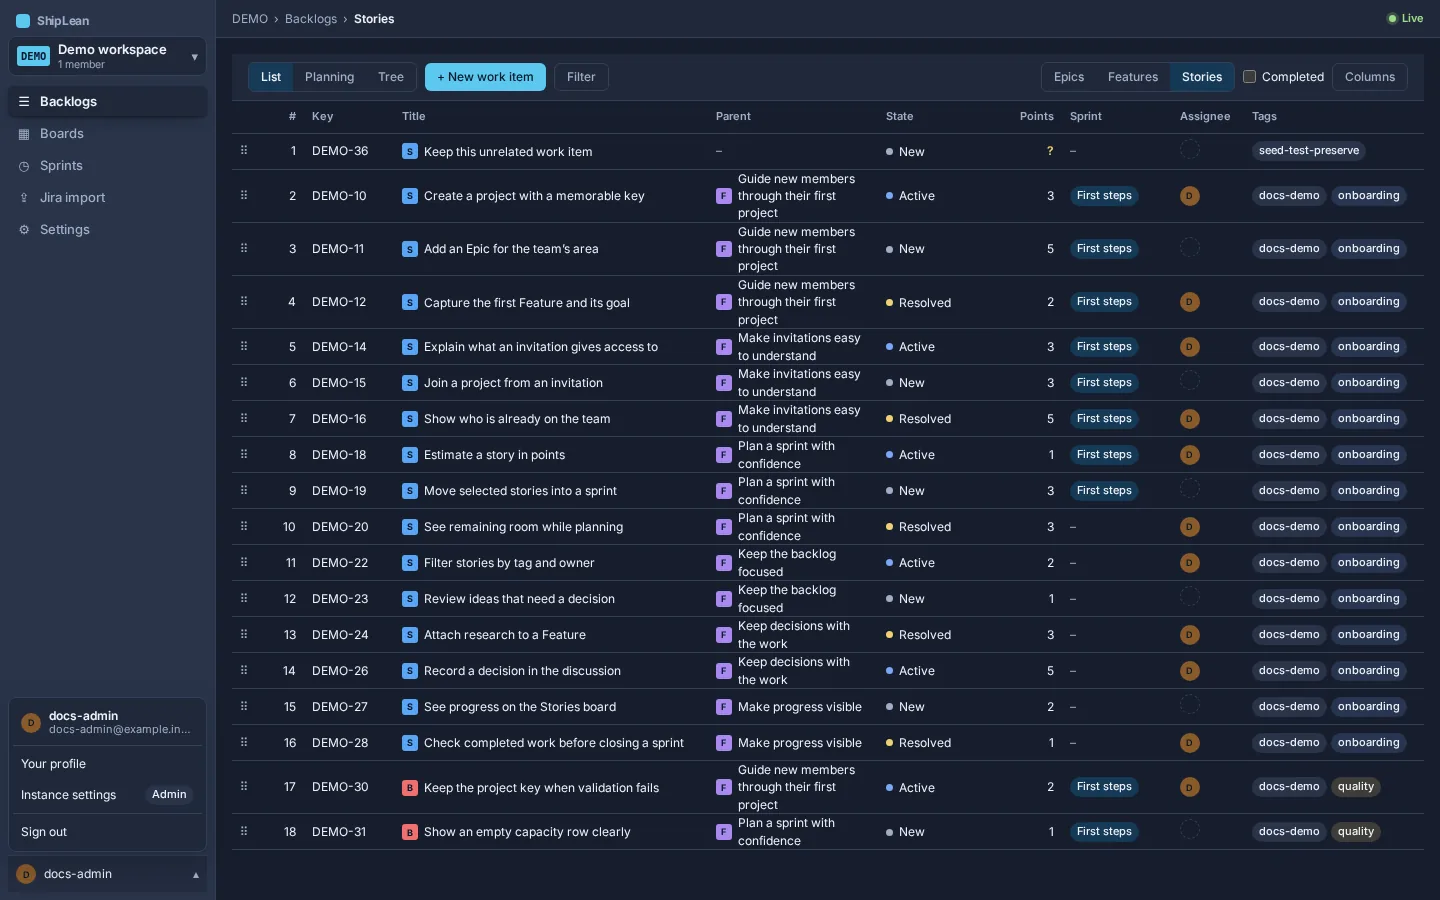Click the Jira import upload icon
Screen dimensions: 1440x900
24,198
